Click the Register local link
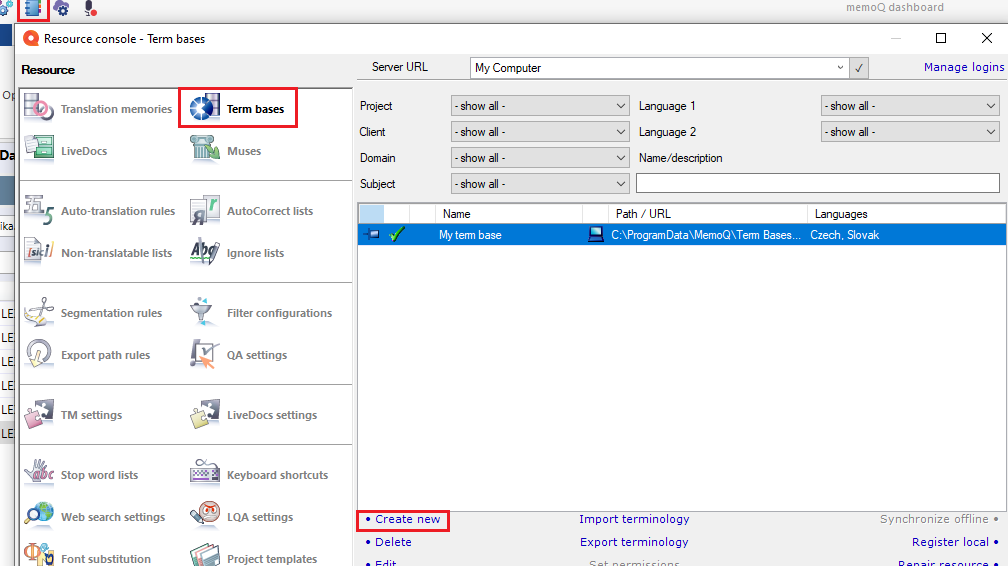Screen dimensions: 1008x566 pyautogui.click(x=950, y=542)
